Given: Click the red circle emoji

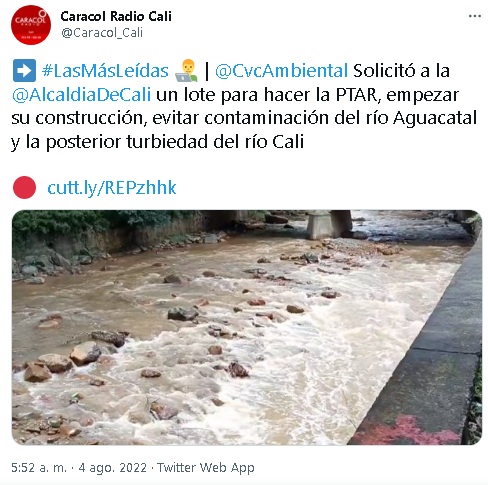Looking at the screenshot, I should tap(24, 188).
